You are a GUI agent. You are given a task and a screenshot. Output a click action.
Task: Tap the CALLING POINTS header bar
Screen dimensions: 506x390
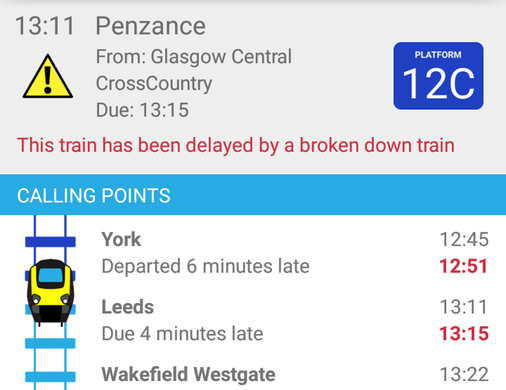click(x=253, y=195)
